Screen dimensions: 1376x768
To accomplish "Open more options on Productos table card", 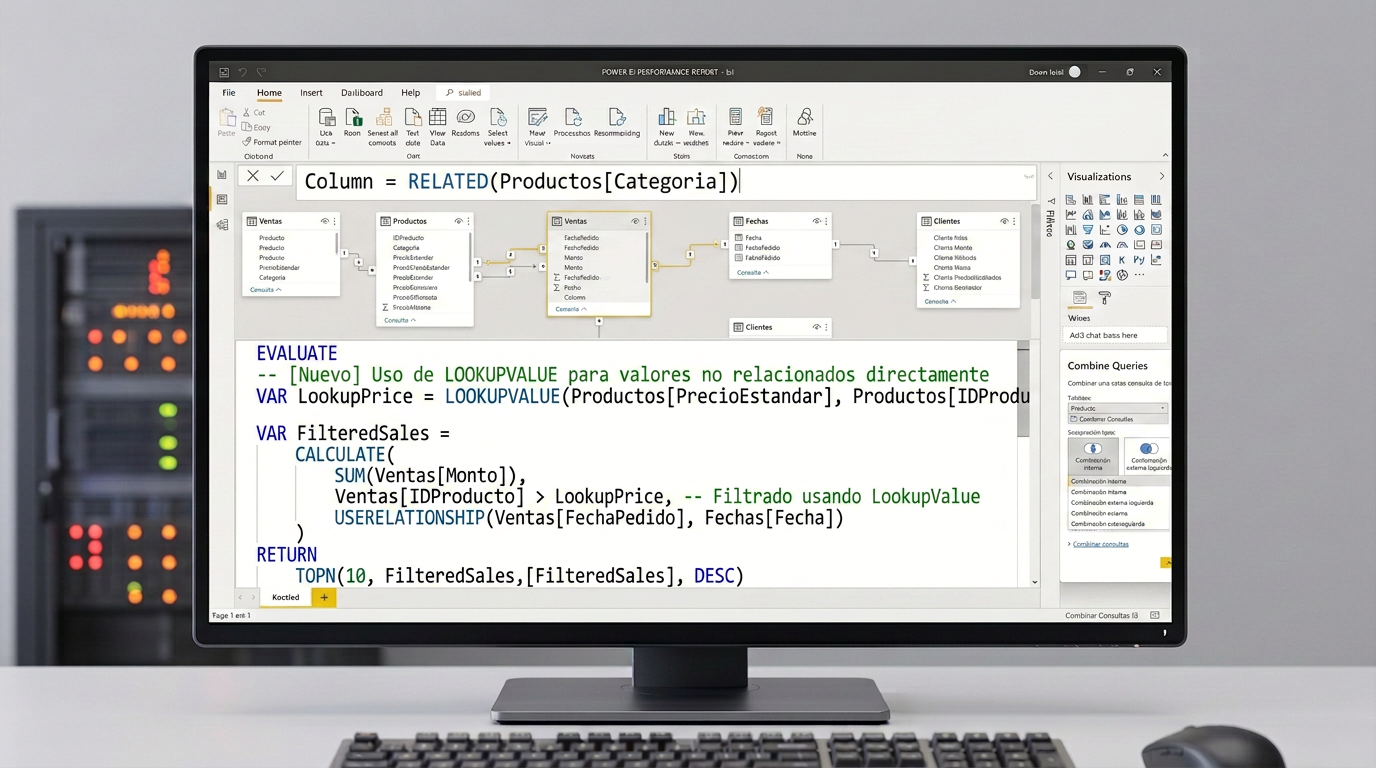I will pyautogui.click(x=468, y=221).
